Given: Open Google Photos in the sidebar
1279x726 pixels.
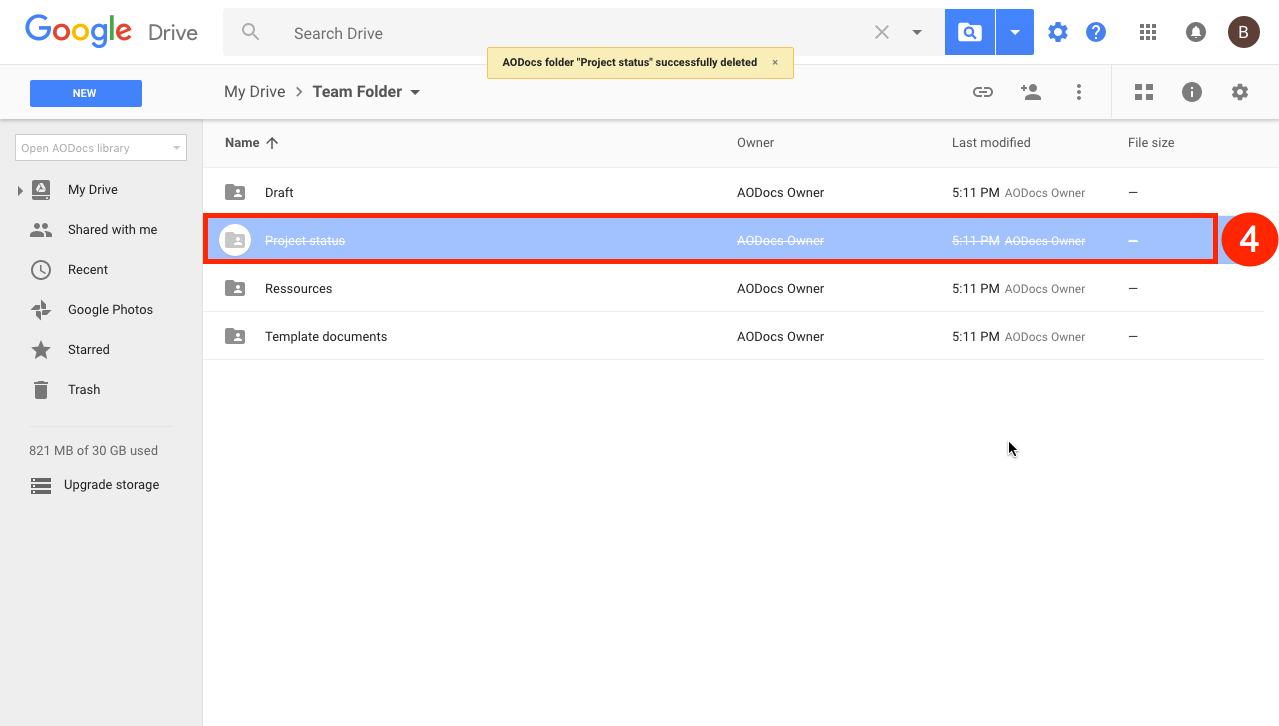Looking at the screenshot, I should [x=110, y=310].
